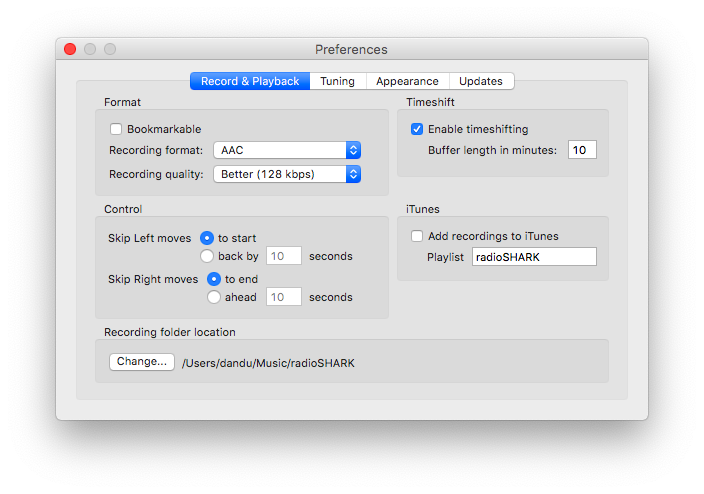
Task: Disable the Enable timeshifting checkbox
Action: pos(417,129)
